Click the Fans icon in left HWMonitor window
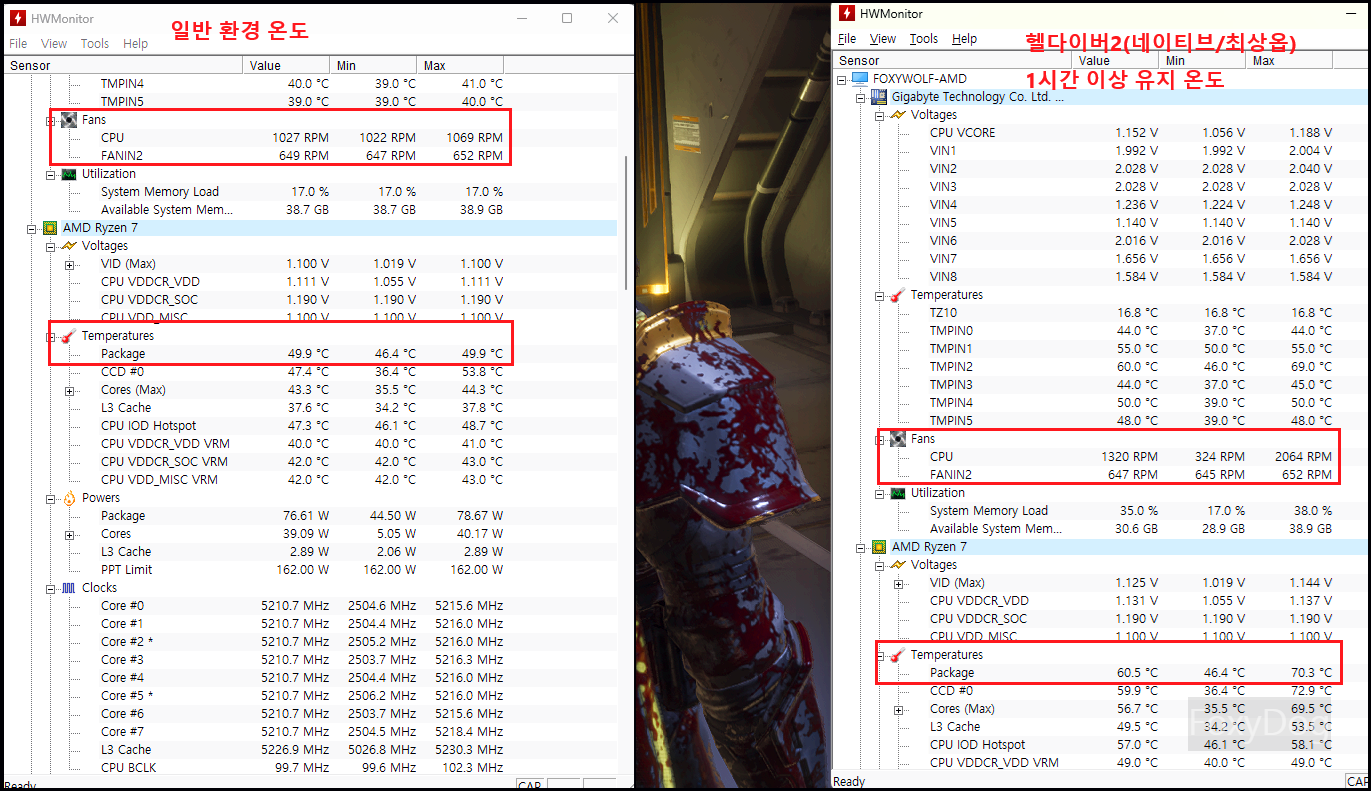The height and width of the screenshot is (791, 1371). click(x=69, y=120)
